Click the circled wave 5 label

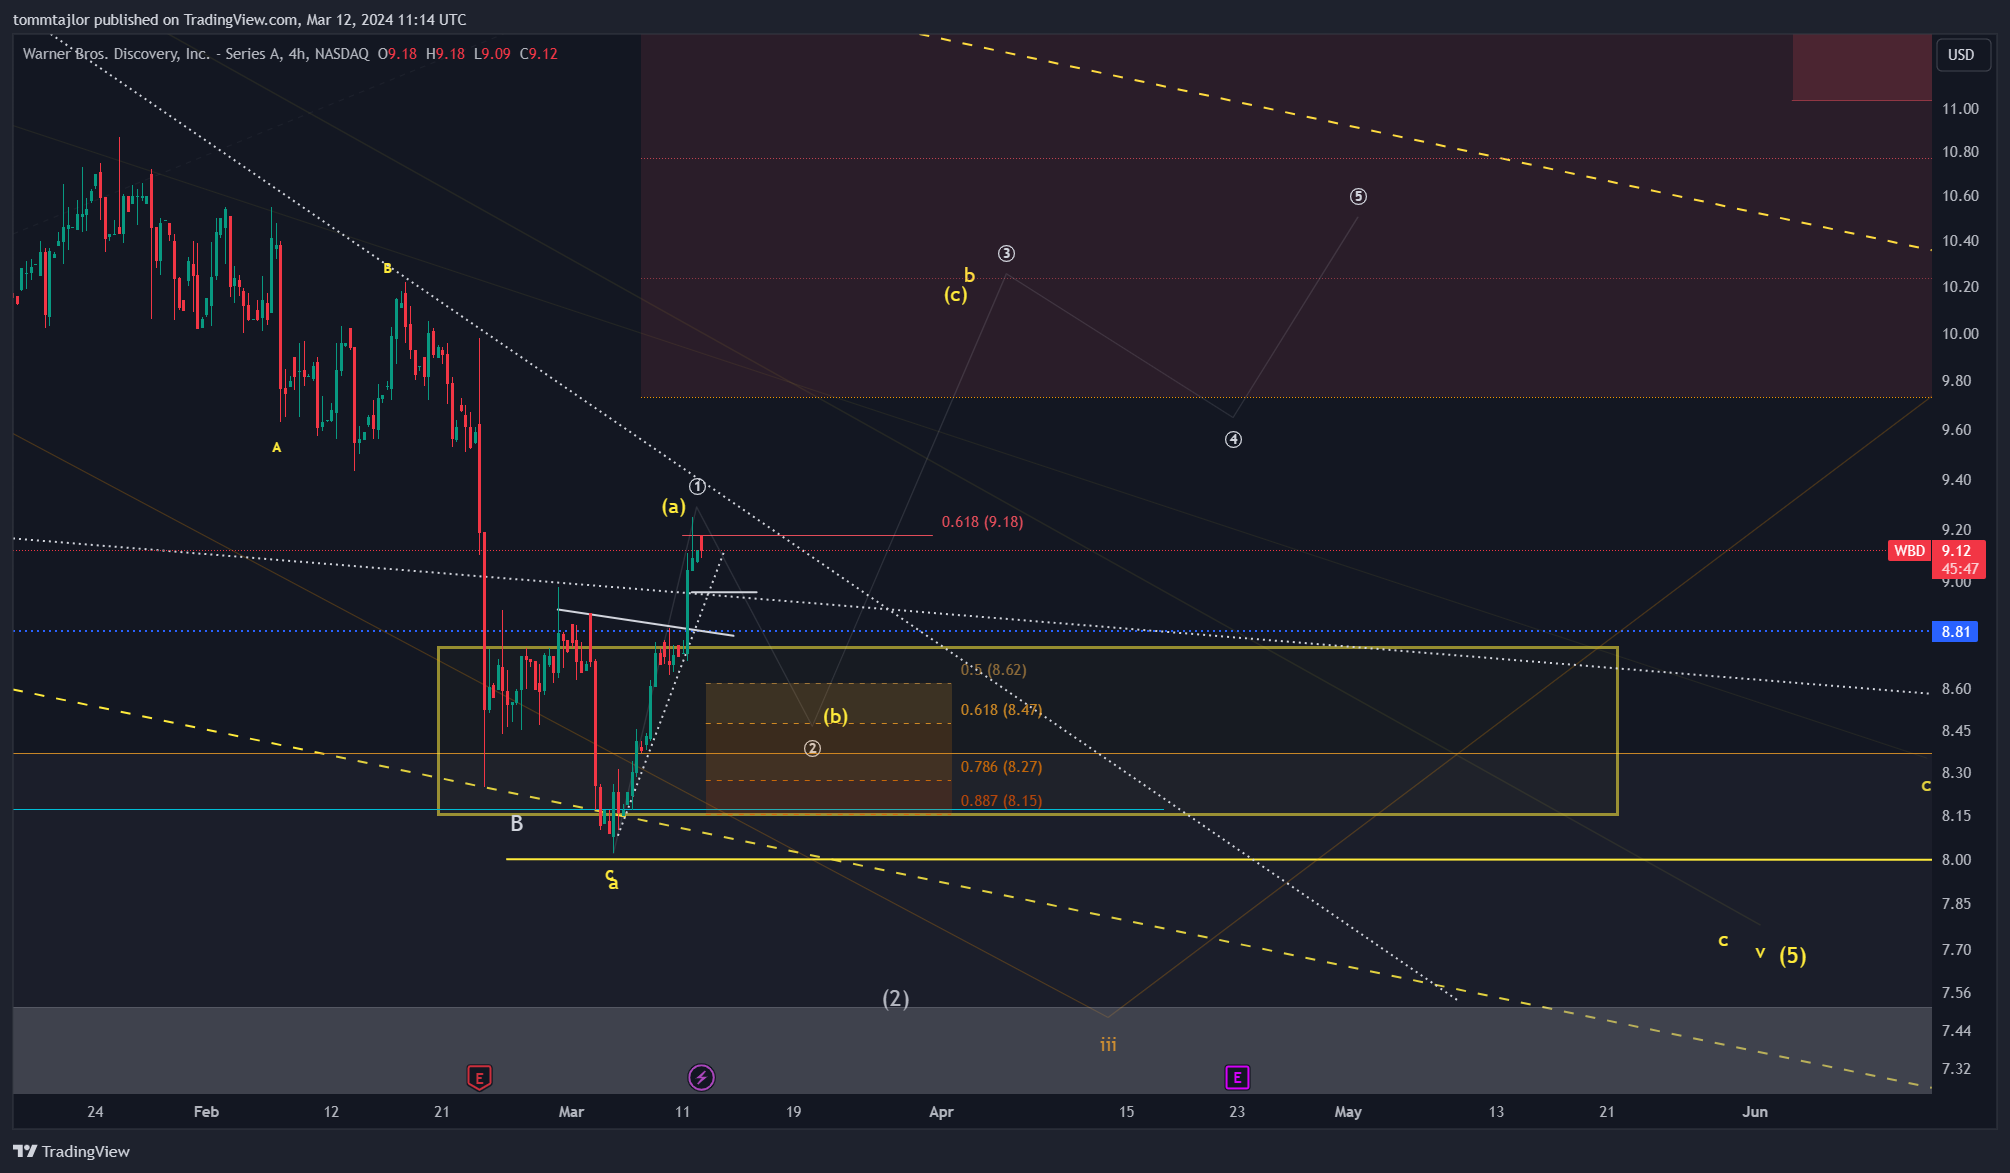(1358, 196)
